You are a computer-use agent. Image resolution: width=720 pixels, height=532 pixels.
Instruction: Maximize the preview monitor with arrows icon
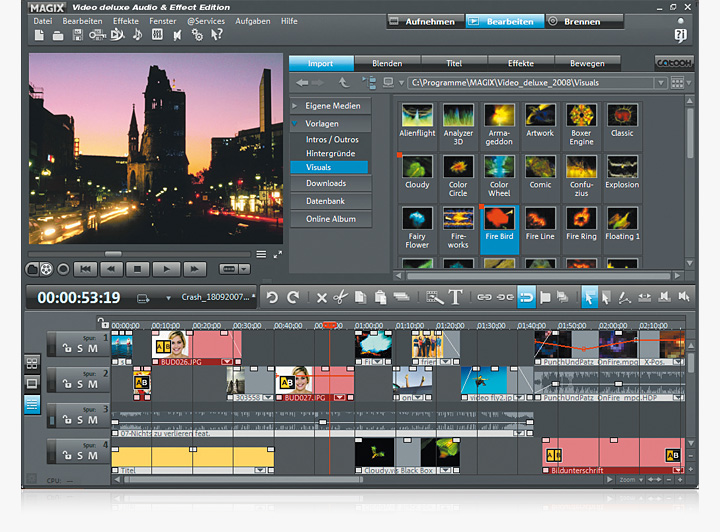pyautogui.click(x=278, y=254)
